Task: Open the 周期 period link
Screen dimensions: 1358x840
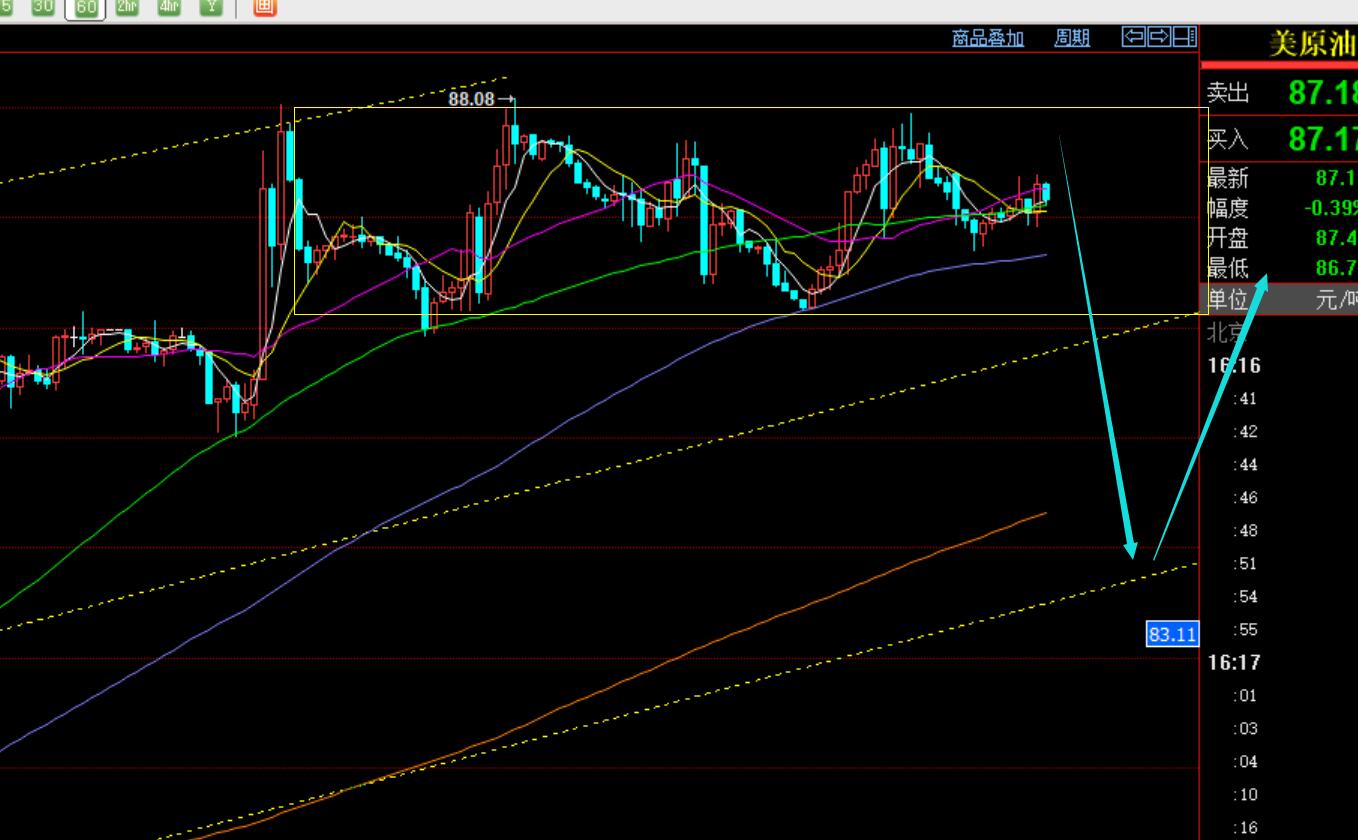Action: [x=1072, y=39]
